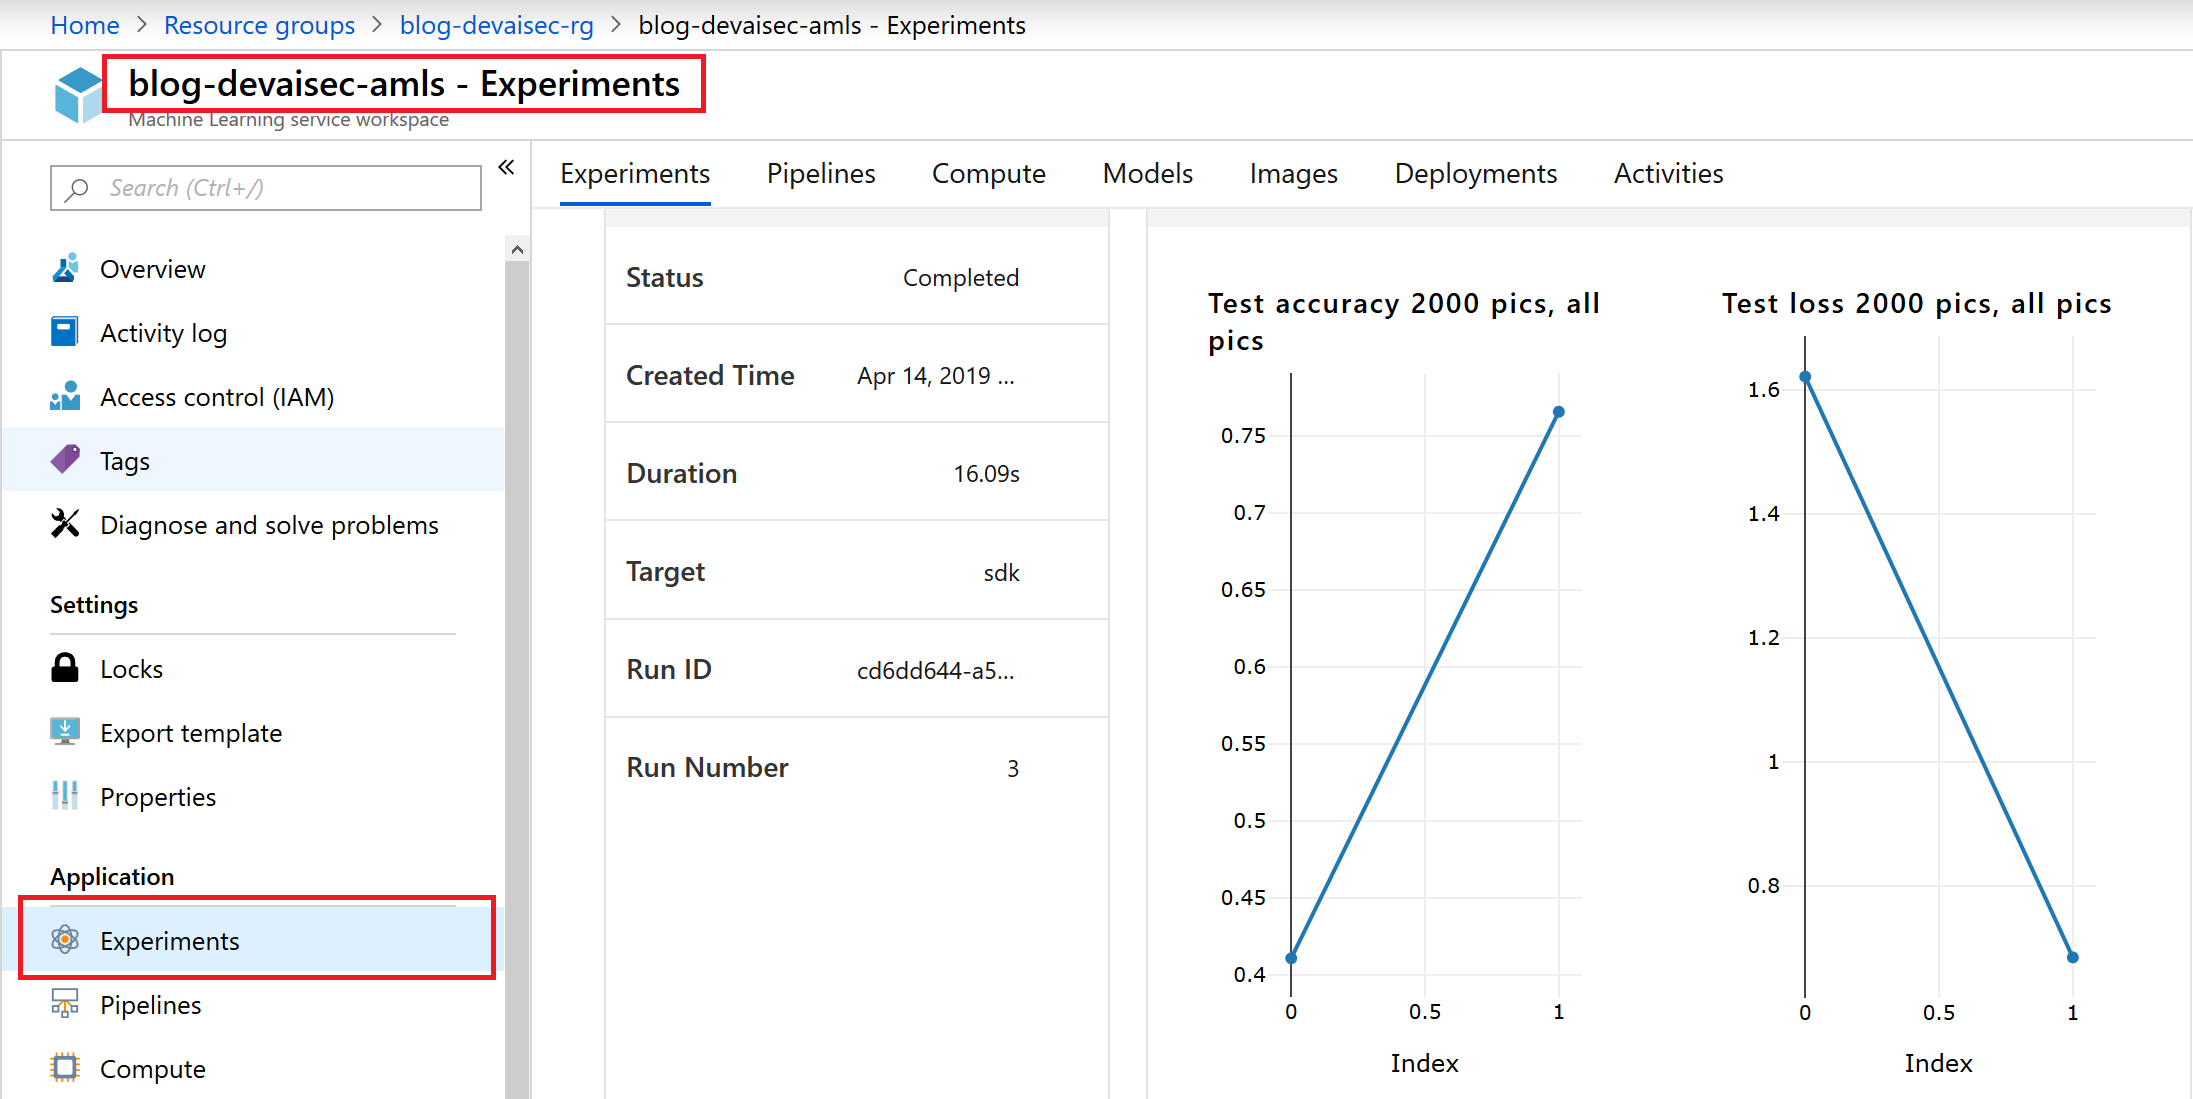2193x1099 pixels.
Task: Switch to the Models tab
Action: pos(1148,174)
